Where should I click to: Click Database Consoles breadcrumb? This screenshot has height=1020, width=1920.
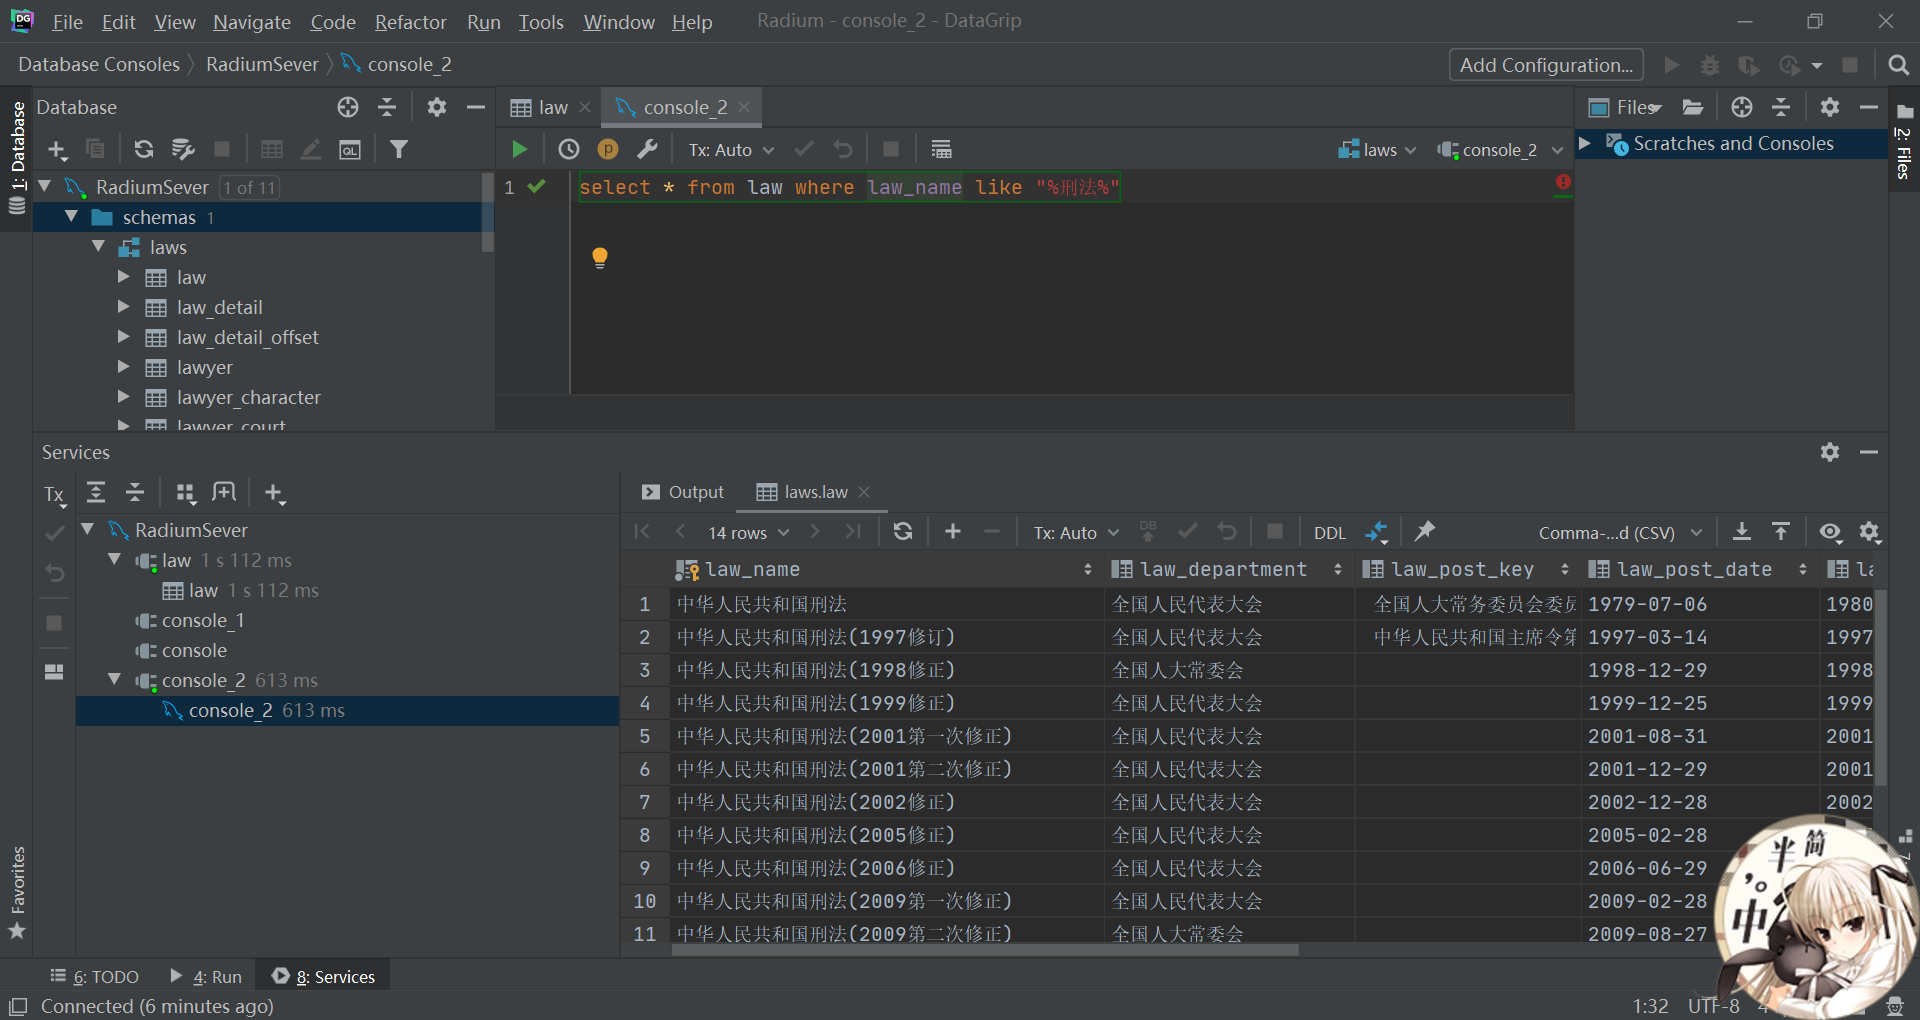99,64
